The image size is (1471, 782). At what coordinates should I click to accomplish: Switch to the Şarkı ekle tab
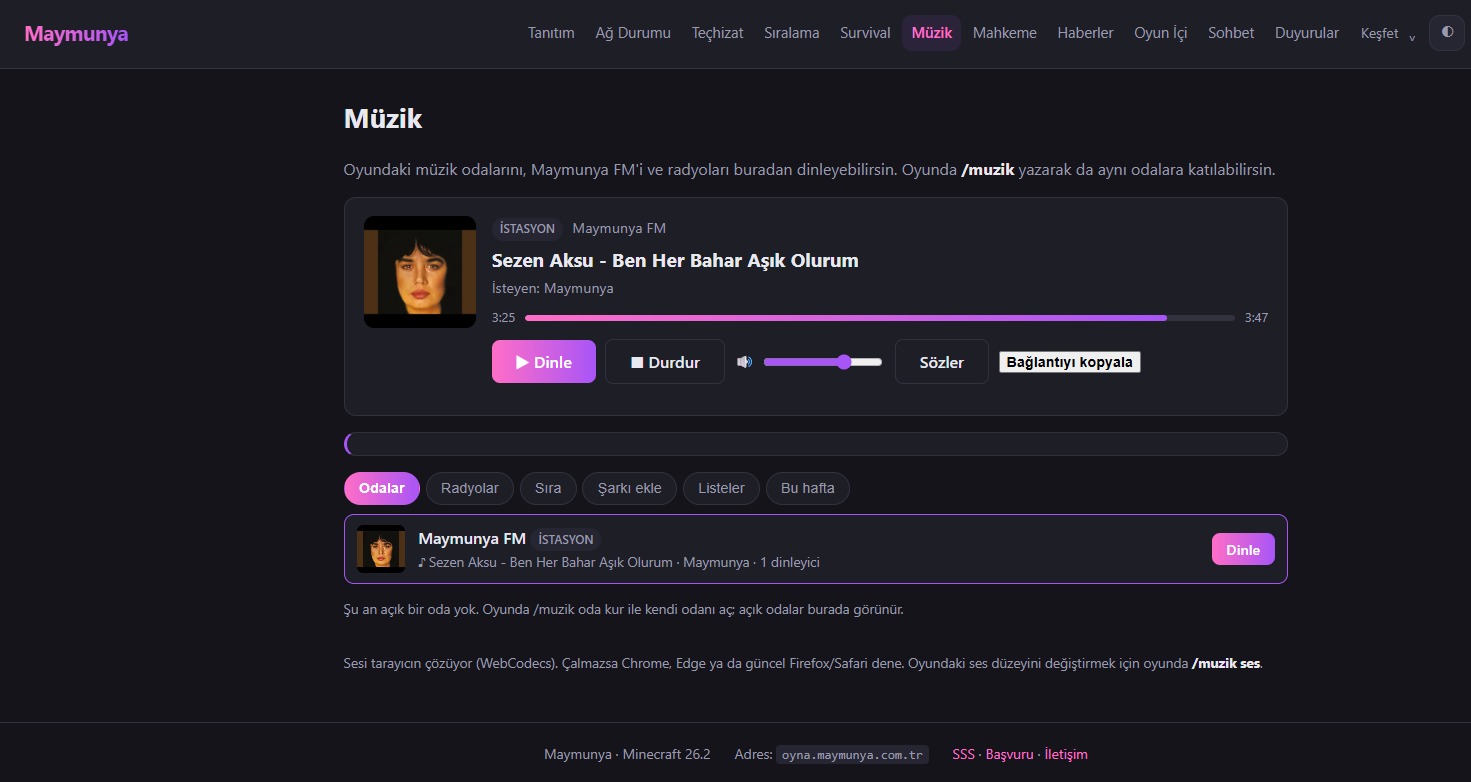click(x=630, y=488)
